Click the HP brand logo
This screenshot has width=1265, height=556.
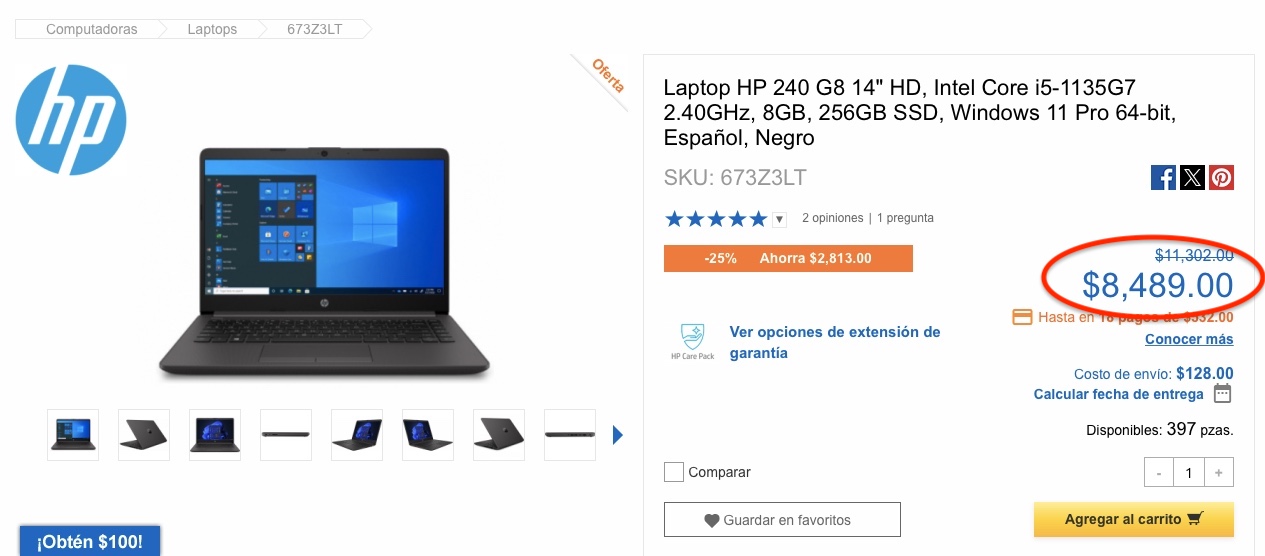[71, 120]
